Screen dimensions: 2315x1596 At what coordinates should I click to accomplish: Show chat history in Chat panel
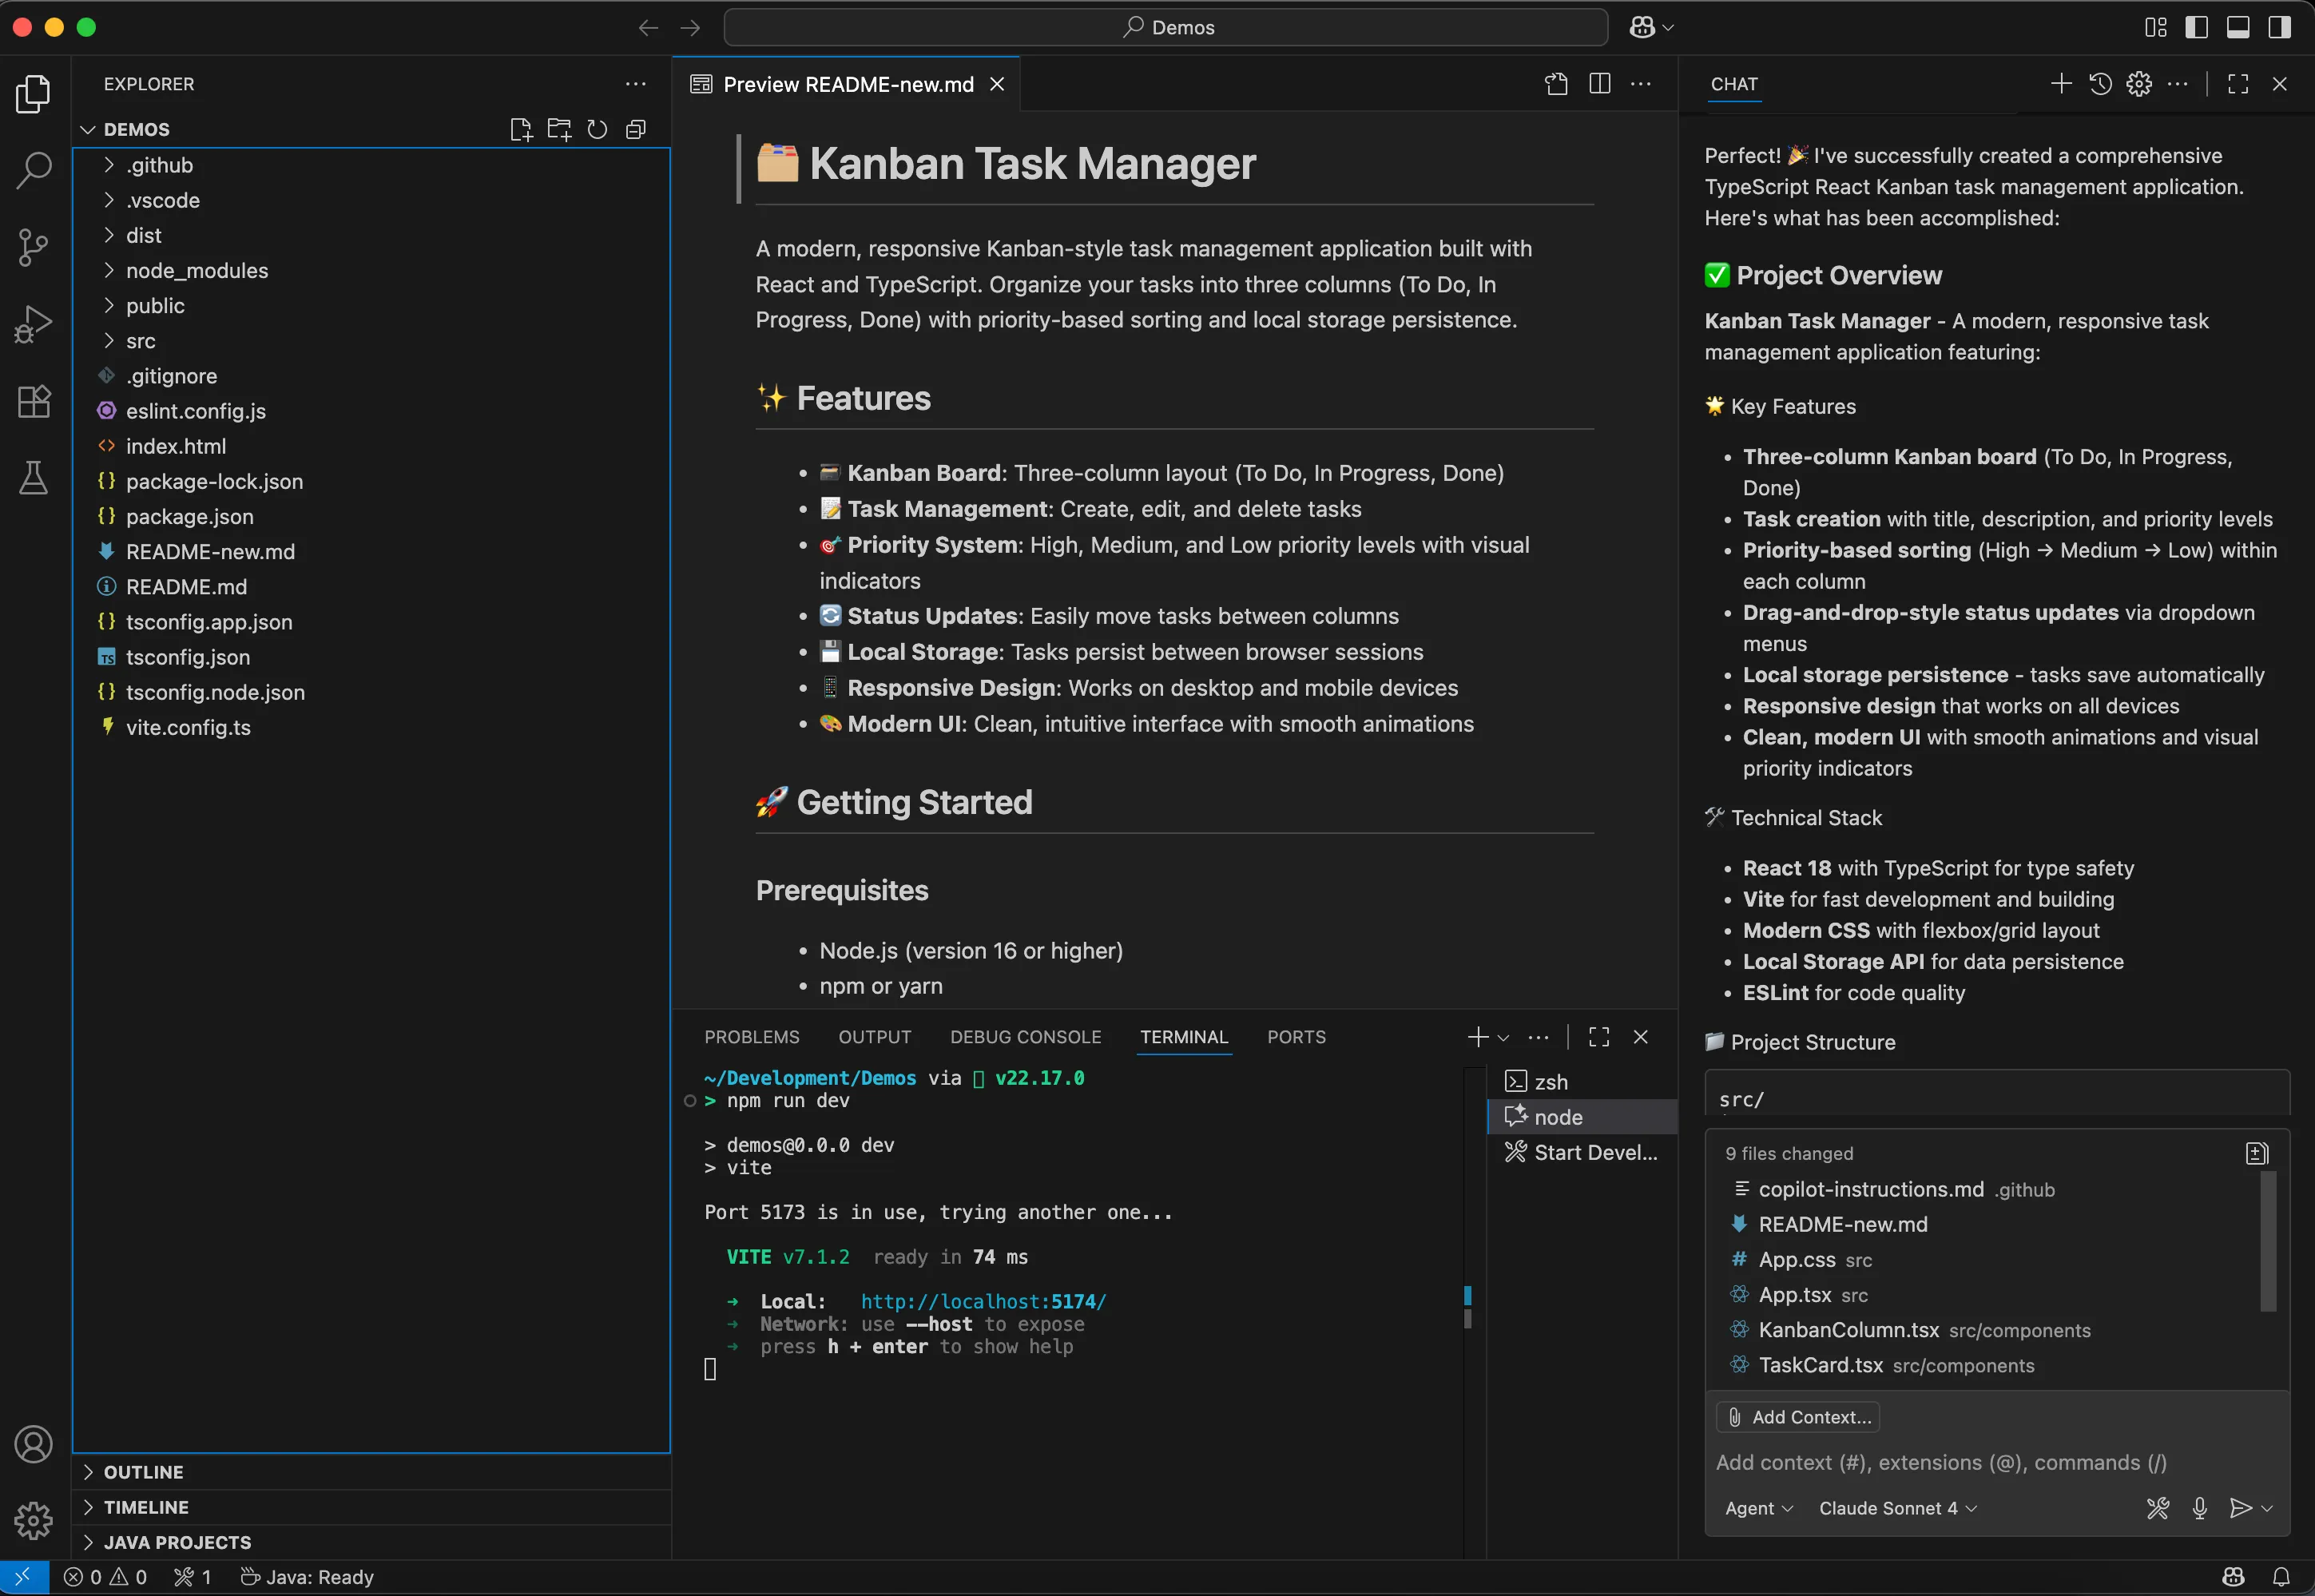(2100, 84)
